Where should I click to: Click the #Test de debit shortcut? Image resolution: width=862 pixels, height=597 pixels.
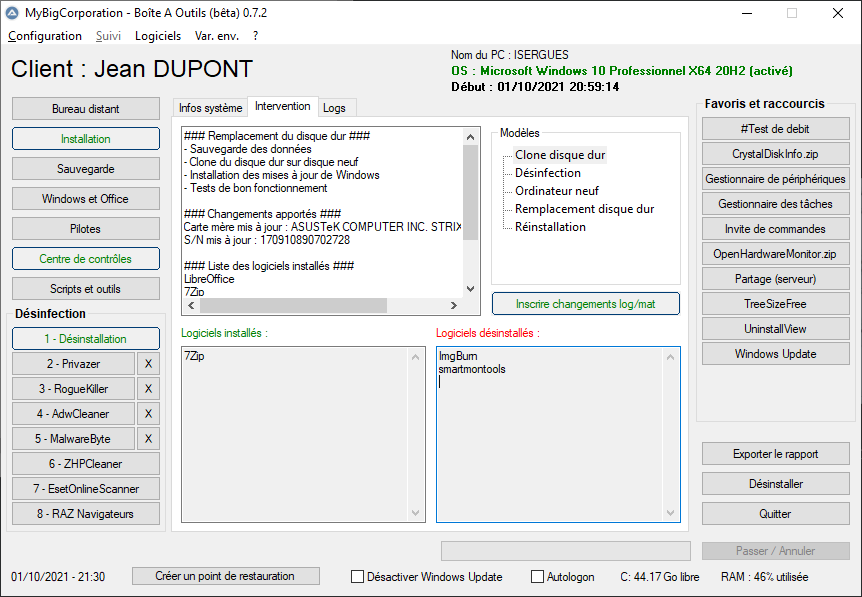(x=775, y=129)
